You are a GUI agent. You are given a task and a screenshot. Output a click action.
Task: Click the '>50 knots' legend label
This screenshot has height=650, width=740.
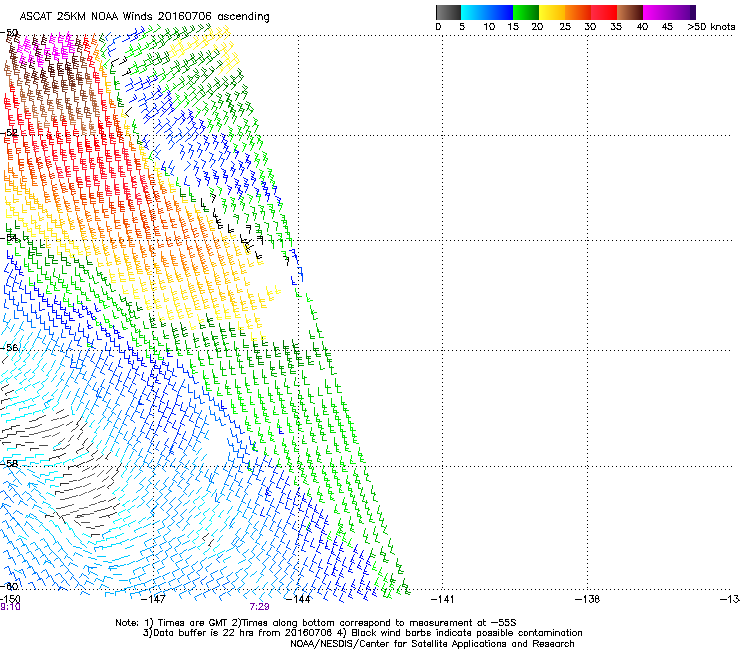point(711,27)
